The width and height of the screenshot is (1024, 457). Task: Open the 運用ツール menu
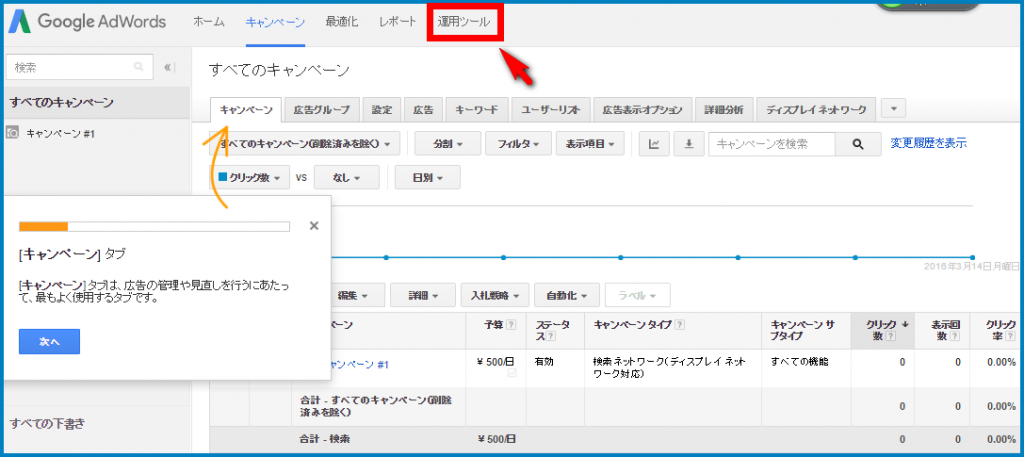[464, 22]
